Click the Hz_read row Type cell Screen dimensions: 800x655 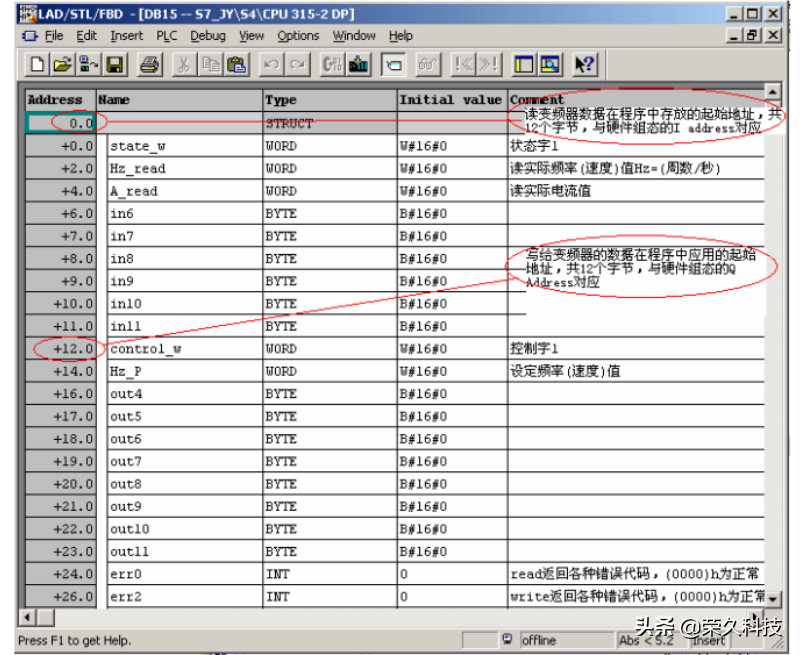pos(328,169)
